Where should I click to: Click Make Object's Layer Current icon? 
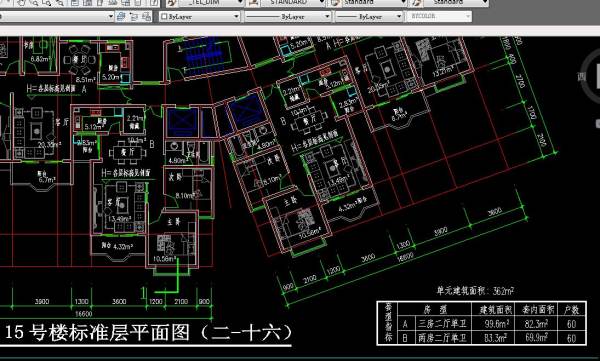point(121,16)
